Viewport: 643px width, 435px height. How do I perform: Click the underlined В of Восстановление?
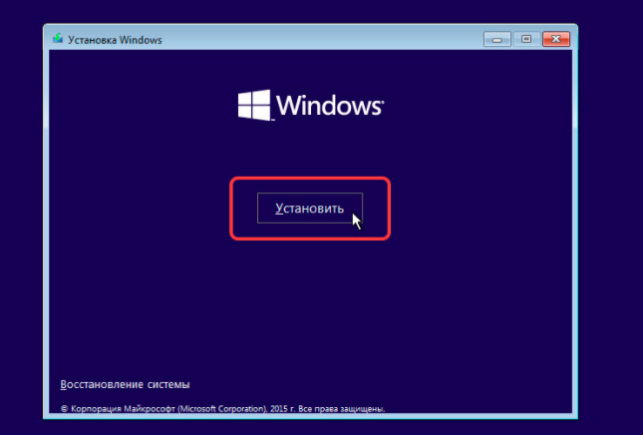[x=64, y=385]
